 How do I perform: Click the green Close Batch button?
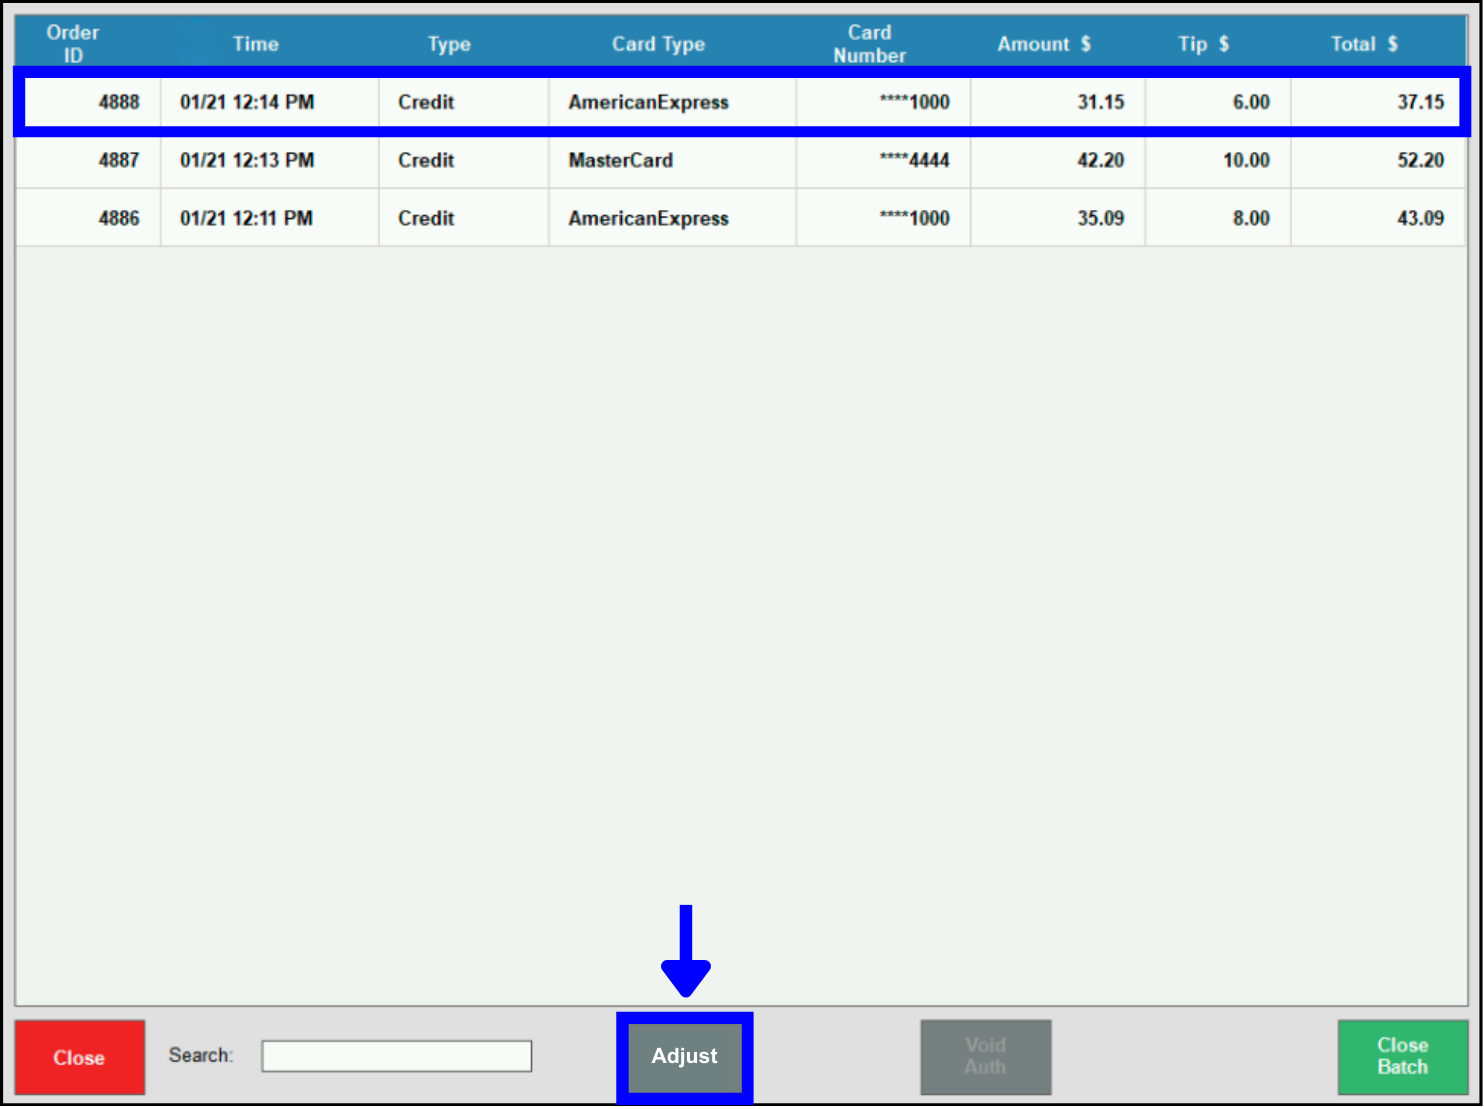(x=1402, y=1056)
